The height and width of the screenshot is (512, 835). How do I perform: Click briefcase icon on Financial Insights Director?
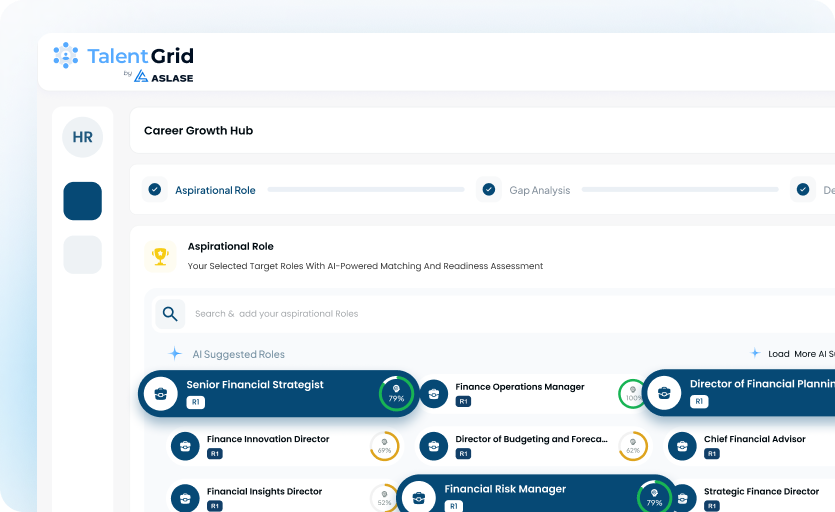tap(185, 498)
